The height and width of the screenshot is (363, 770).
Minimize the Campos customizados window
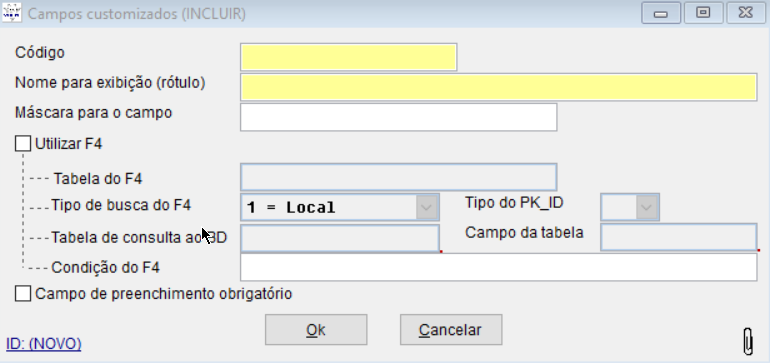coord(660,13)
